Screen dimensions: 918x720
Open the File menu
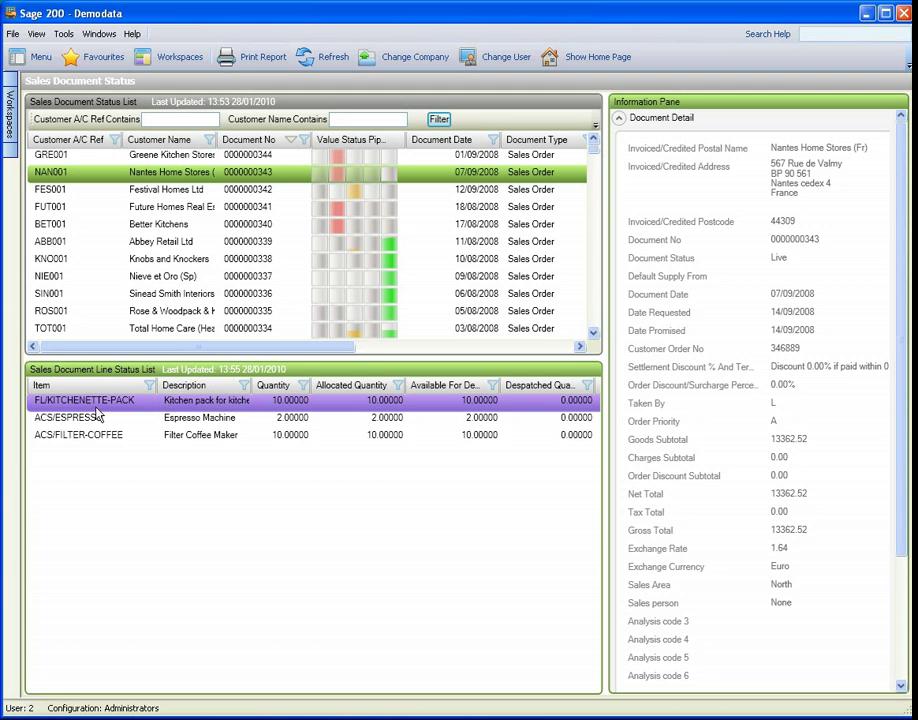[12, 34]
